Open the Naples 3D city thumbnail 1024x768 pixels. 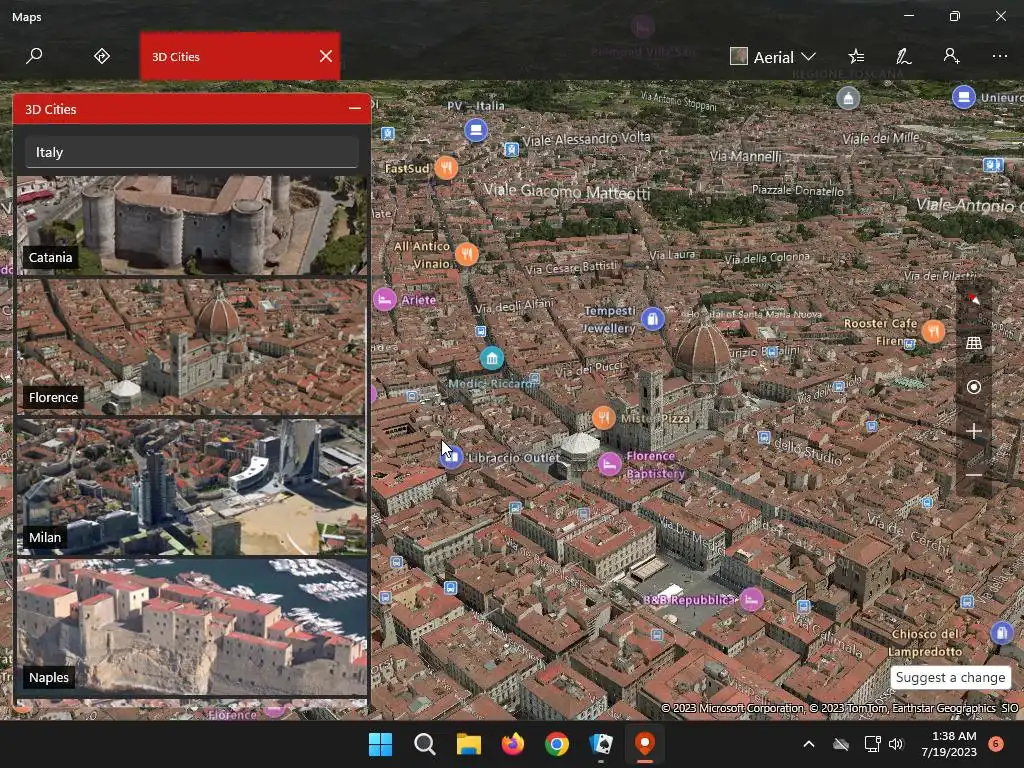pyautogui.click(x=191, y=627)
